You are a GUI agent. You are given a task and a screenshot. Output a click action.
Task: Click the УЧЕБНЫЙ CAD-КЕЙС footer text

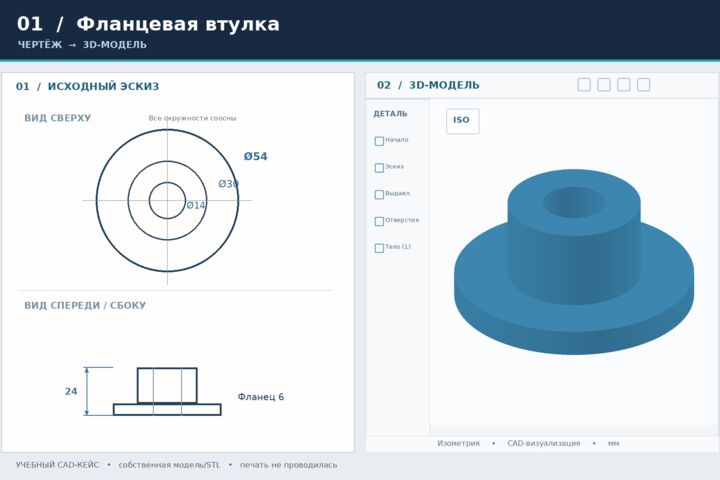(57, 465)
